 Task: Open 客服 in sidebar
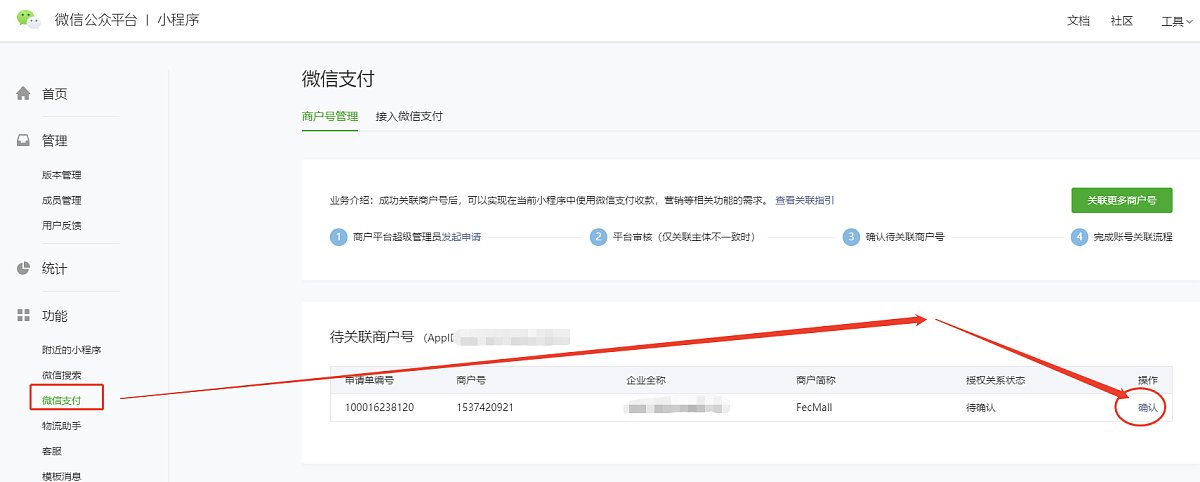[51, 451]
